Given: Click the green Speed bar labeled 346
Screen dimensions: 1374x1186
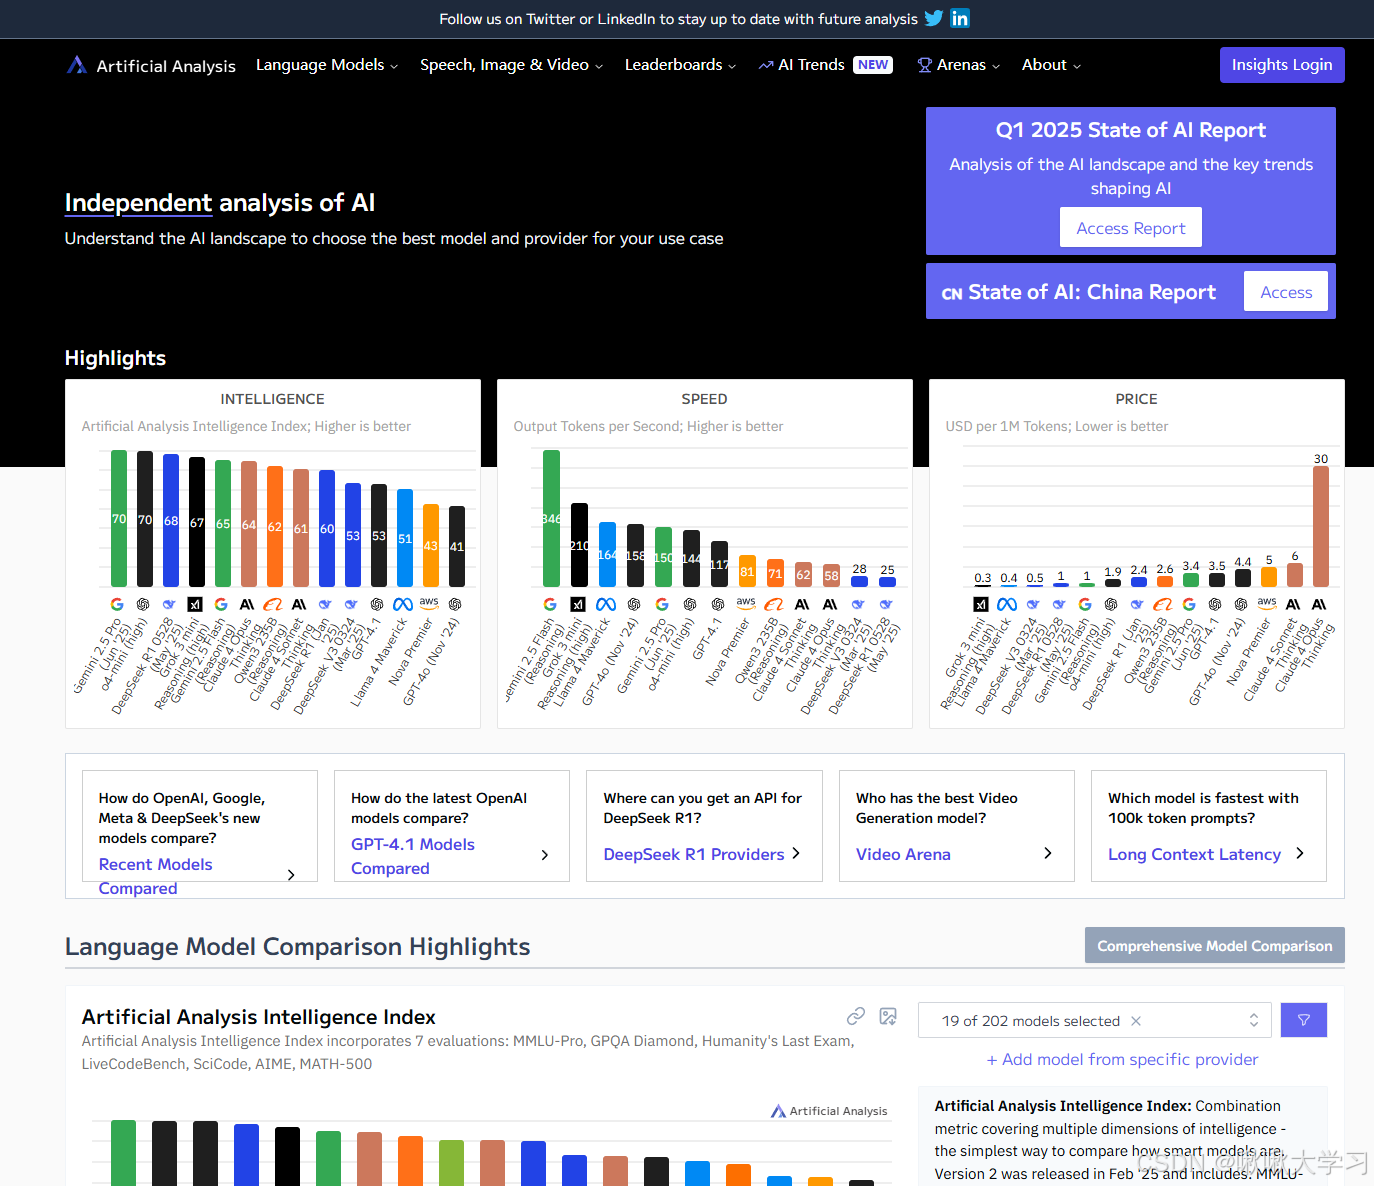Looking at the screenshot, I should [551, 518].
